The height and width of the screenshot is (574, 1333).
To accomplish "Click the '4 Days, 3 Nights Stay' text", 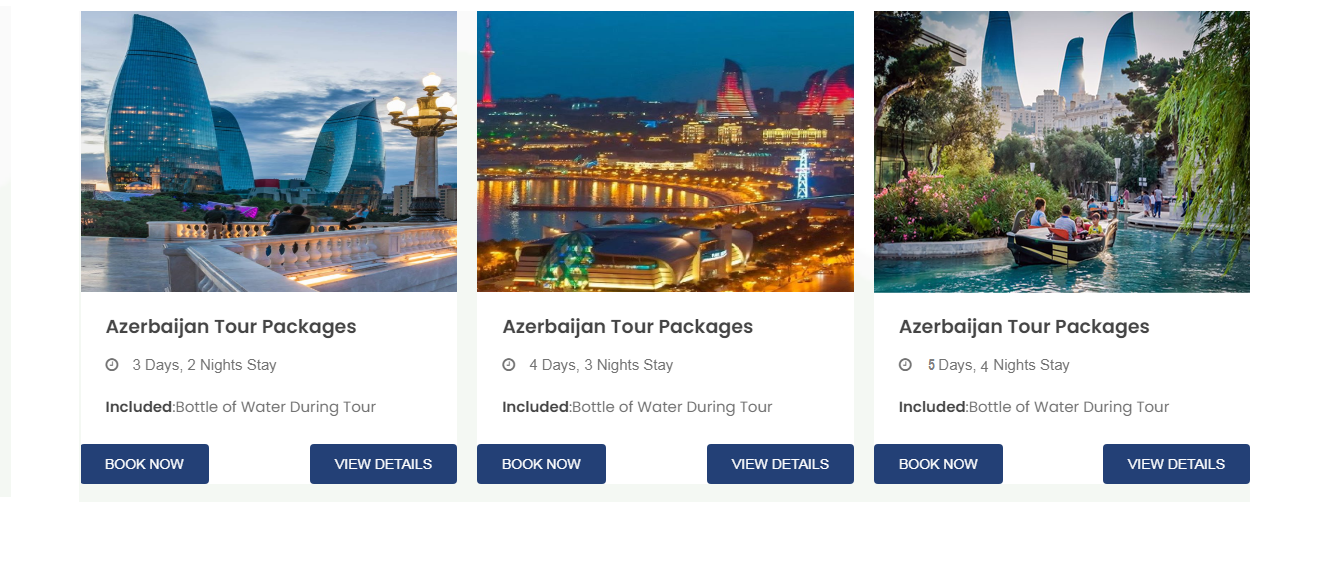I will (x=601, y=365).
